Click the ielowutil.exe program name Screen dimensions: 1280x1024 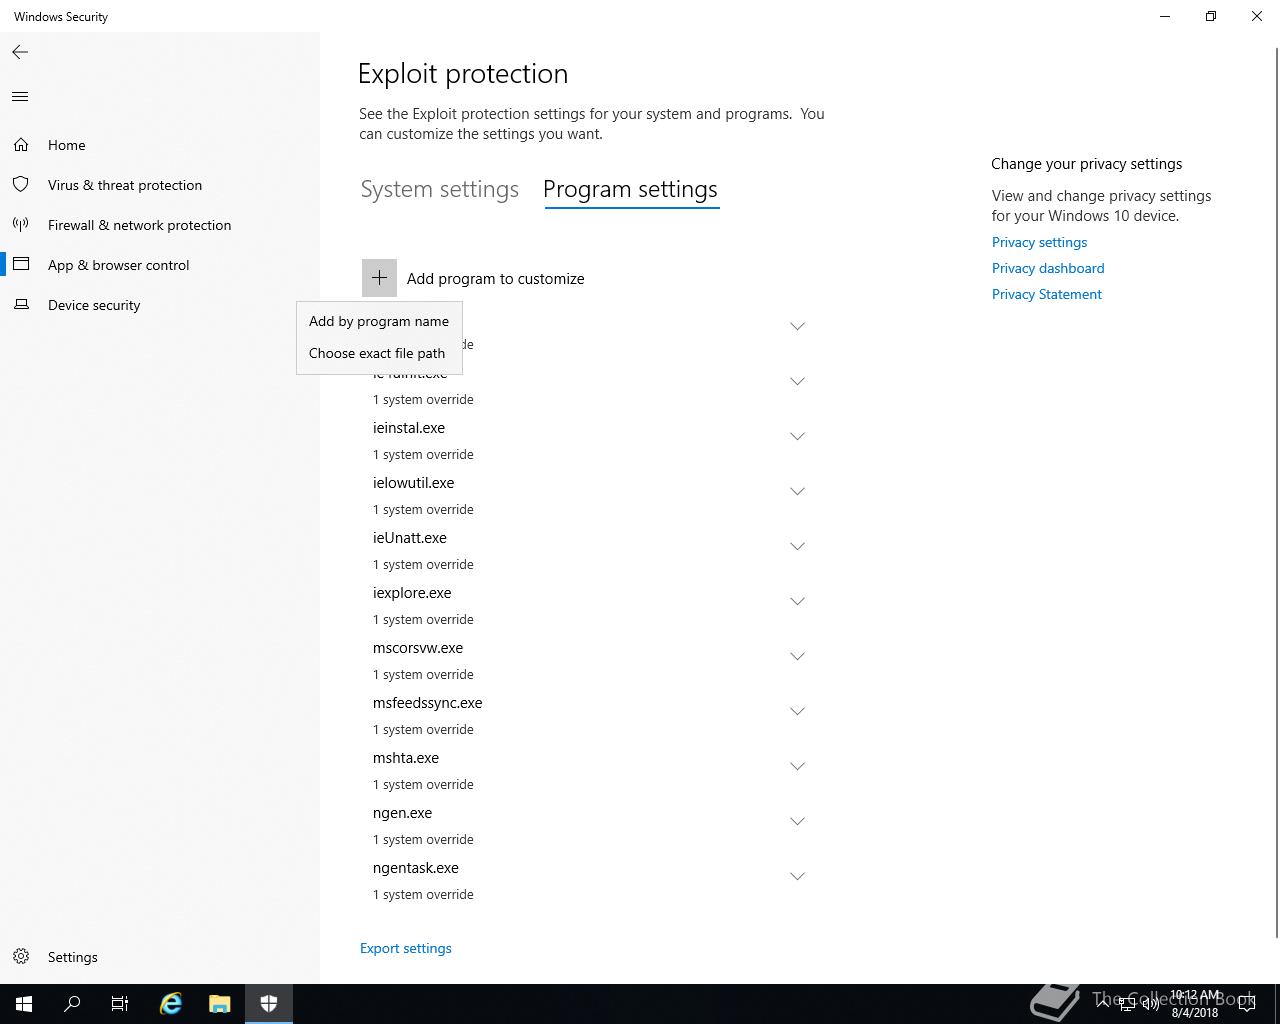point(413,483)
